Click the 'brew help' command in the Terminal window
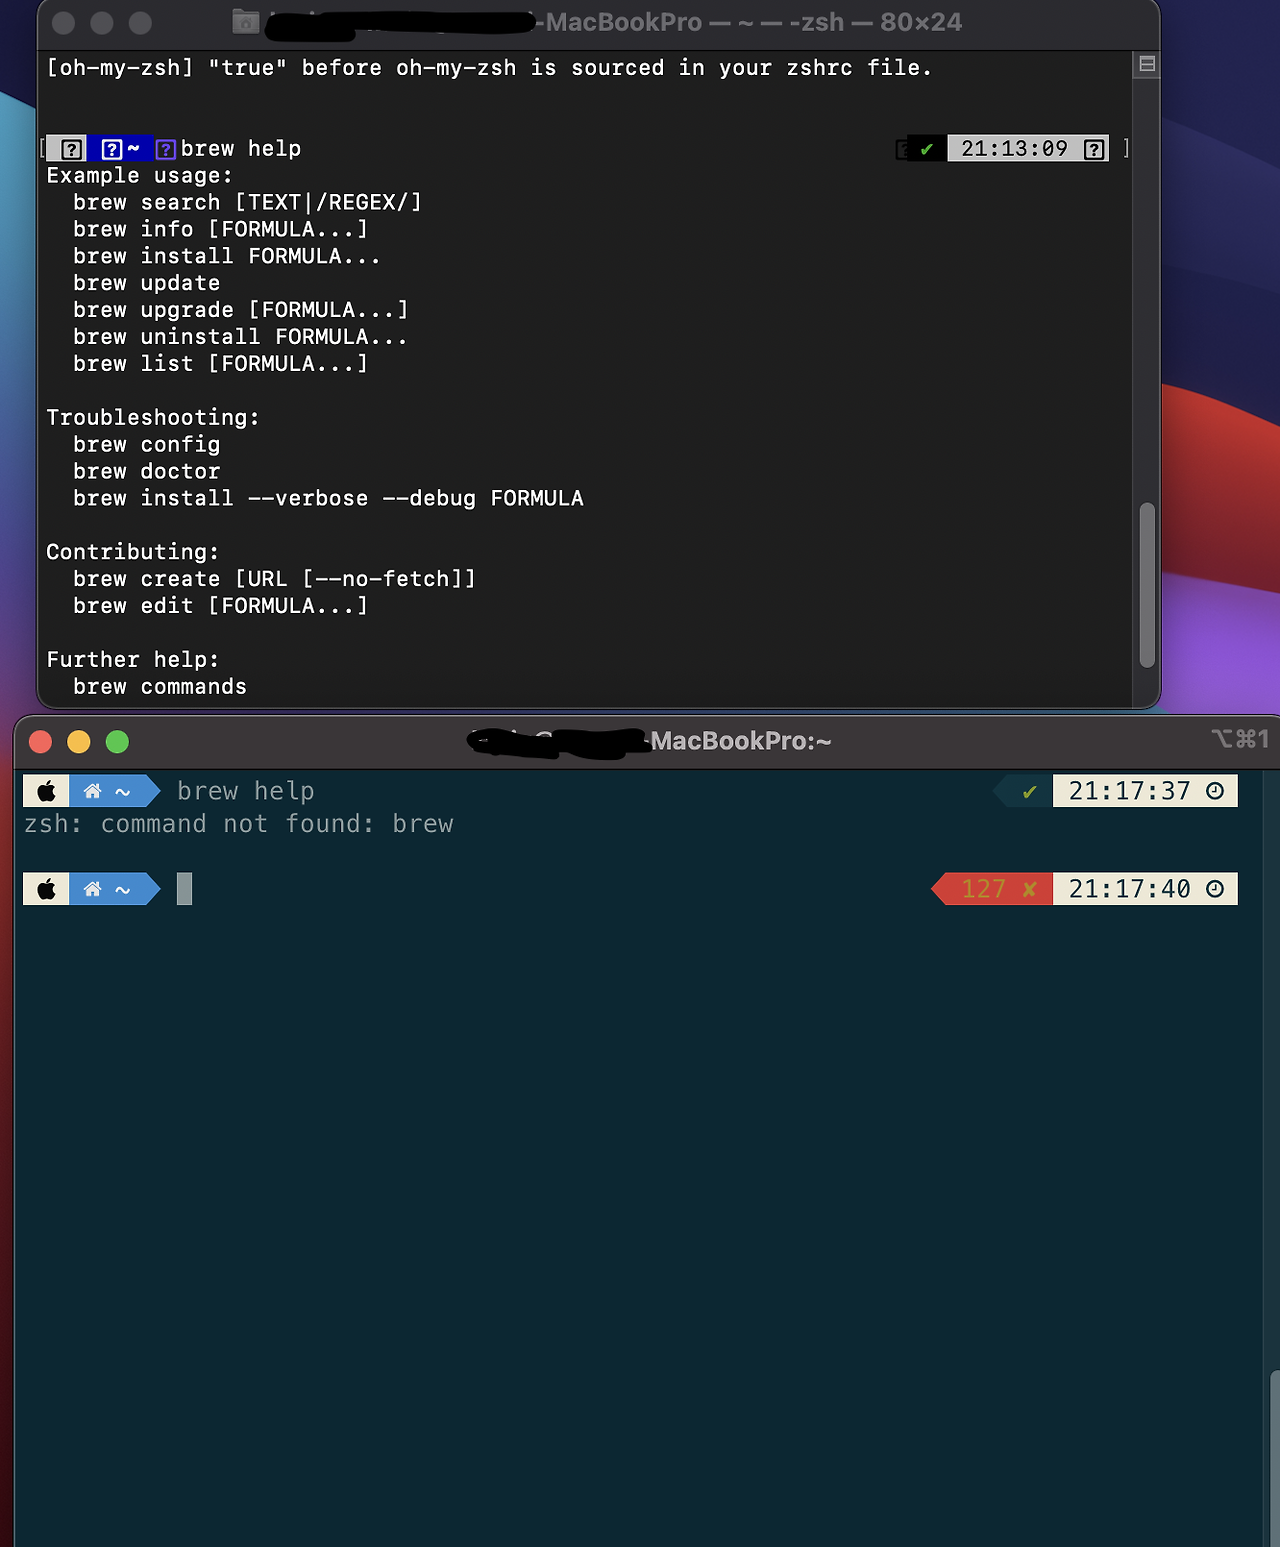This screenshot has width=1280, height=1547. point(241,149)
